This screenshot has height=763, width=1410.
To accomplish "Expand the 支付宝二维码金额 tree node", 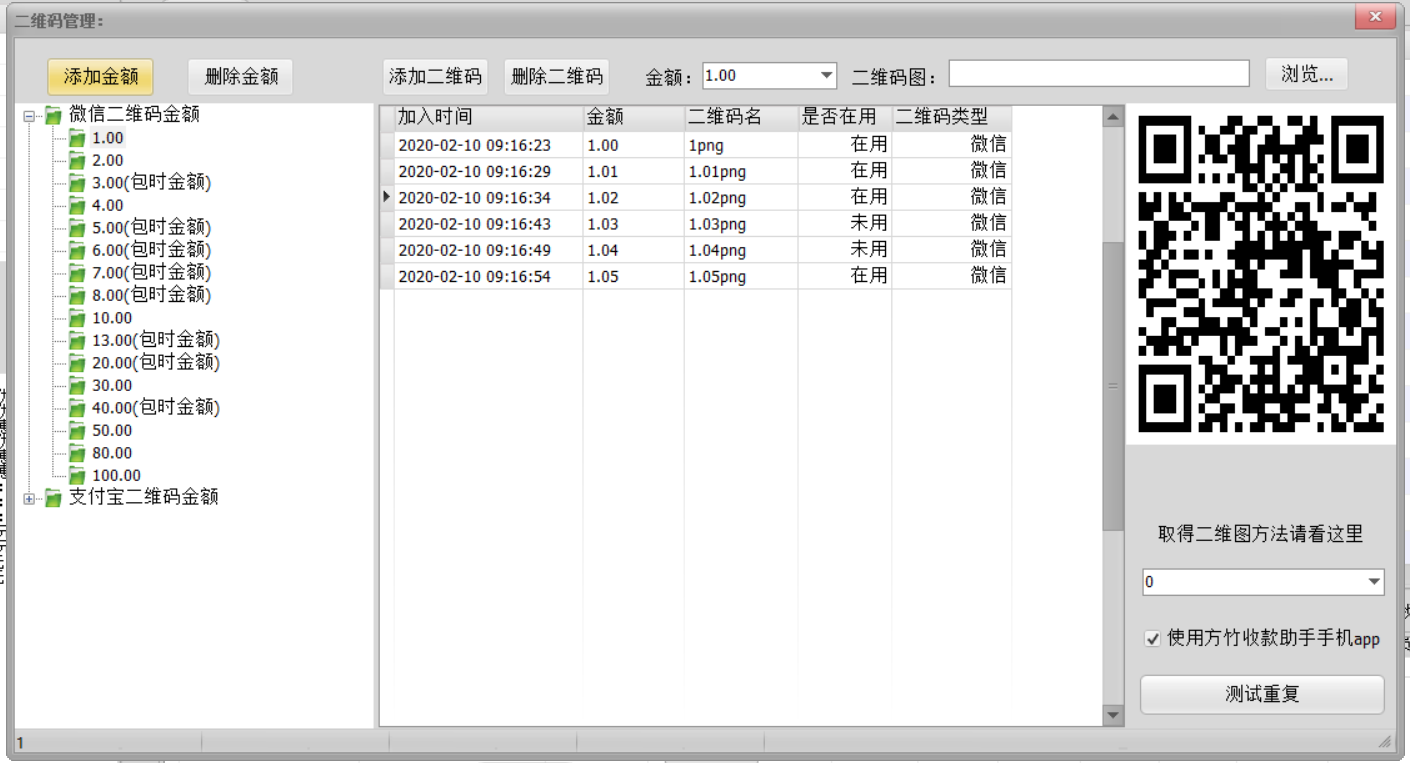I will click(x=29, y=499).
